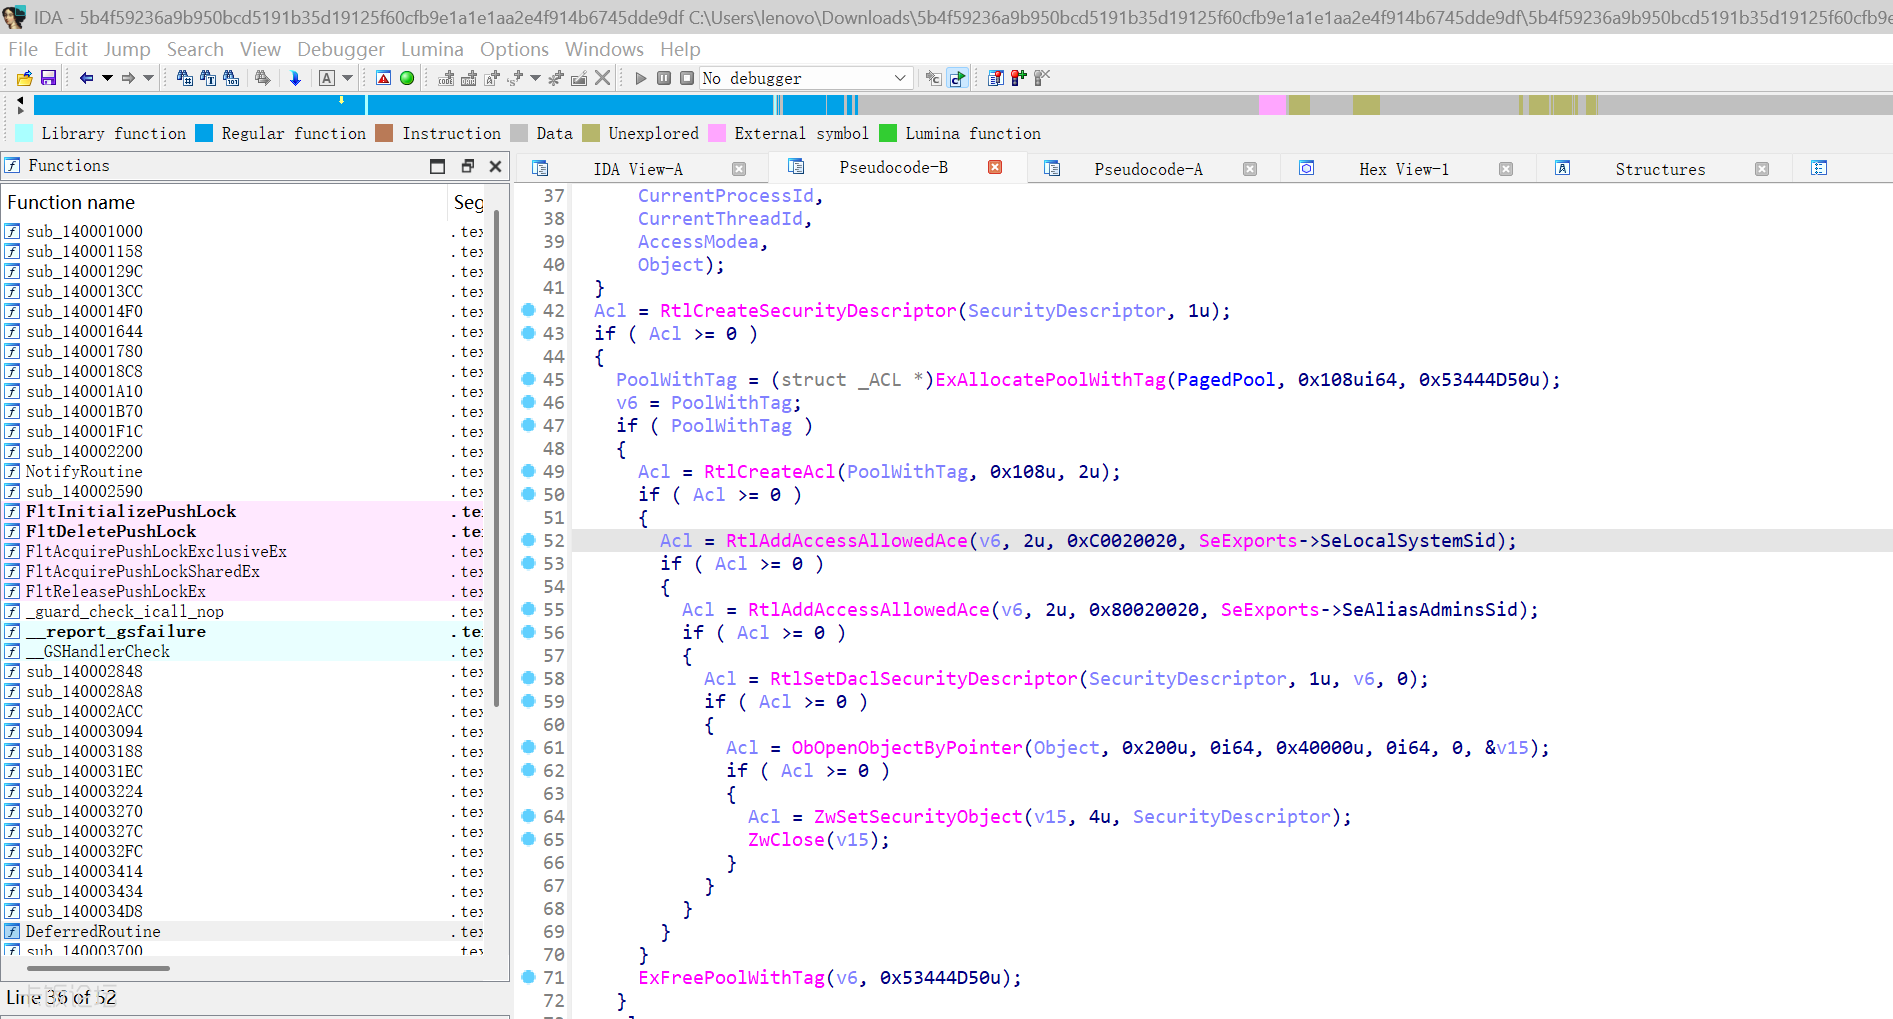Click the green circle toolbar icon
This screenshot has width=1893, height=1019.
tap(407, 78)
